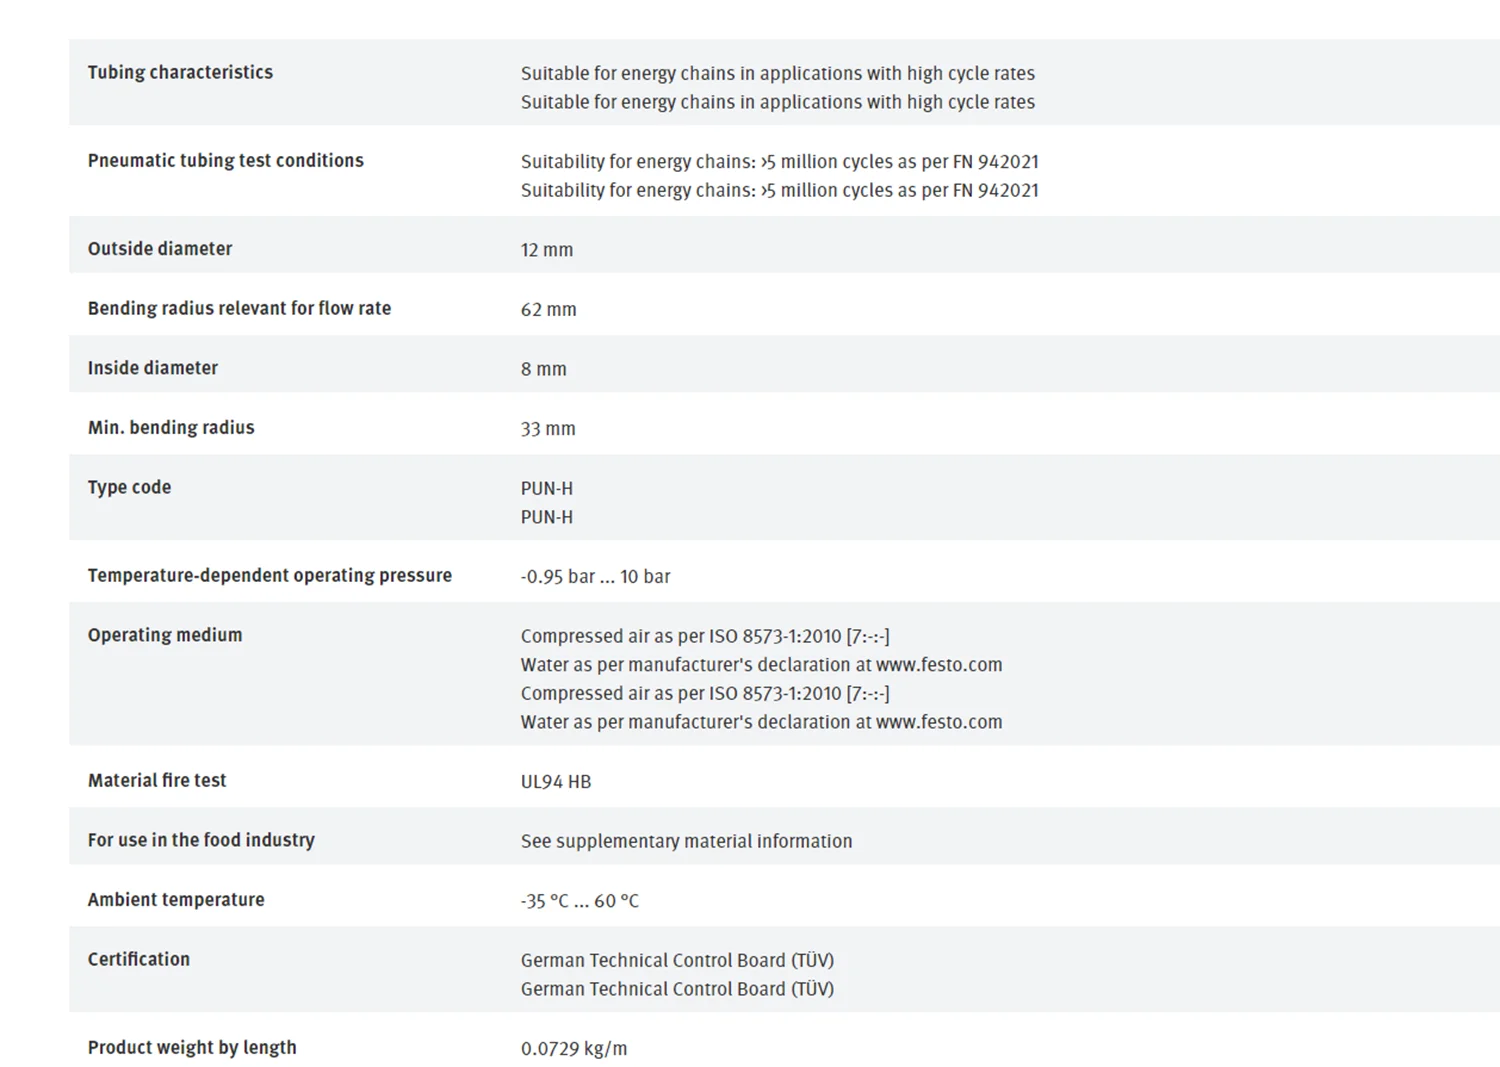Viewport: 1500px width, 1067px height.
Task: Click the Outside diameter value 12 mm
Action: [547, 250]
